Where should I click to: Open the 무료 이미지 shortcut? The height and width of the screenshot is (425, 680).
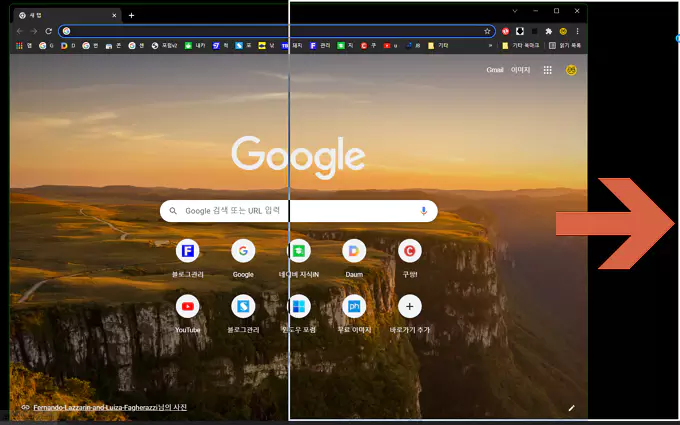coord(354,314)
